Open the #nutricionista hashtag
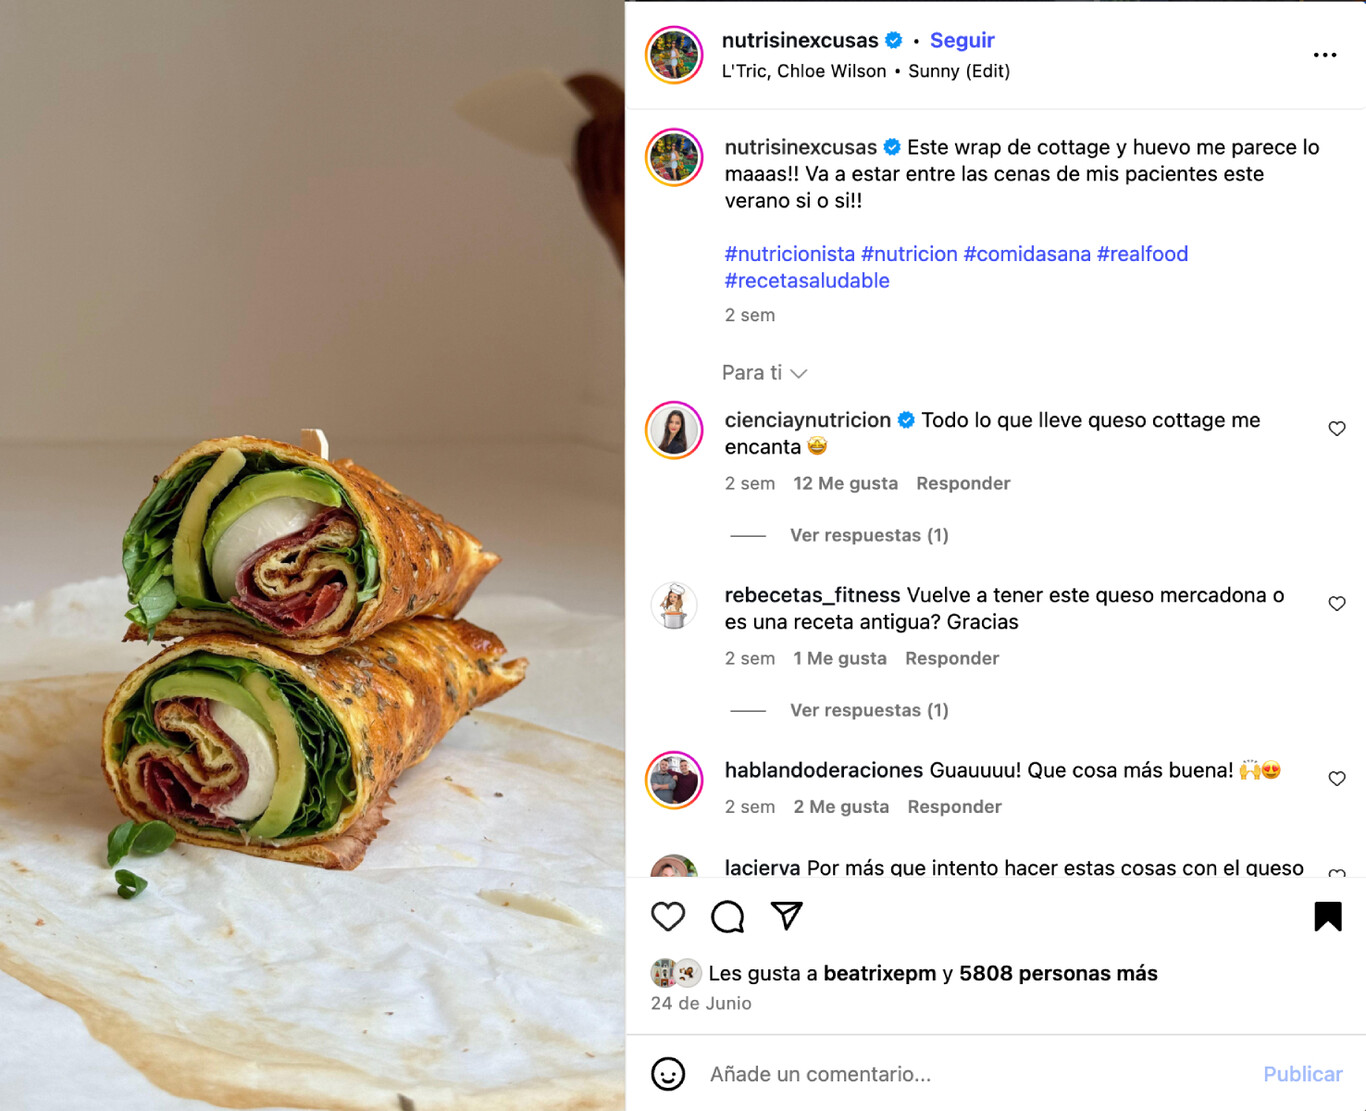The height and width of the screenshot is (1111, 1366). click(x=789, y=253)
